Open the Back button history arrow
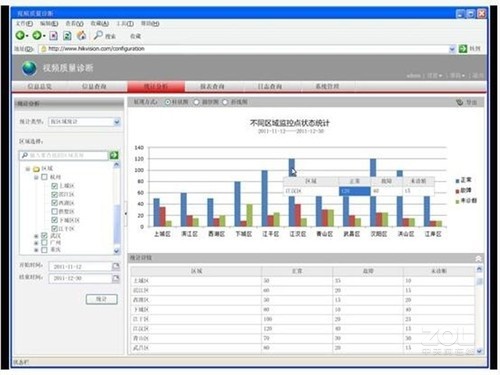The image size is (500, 375). click(x=27, y=35)
